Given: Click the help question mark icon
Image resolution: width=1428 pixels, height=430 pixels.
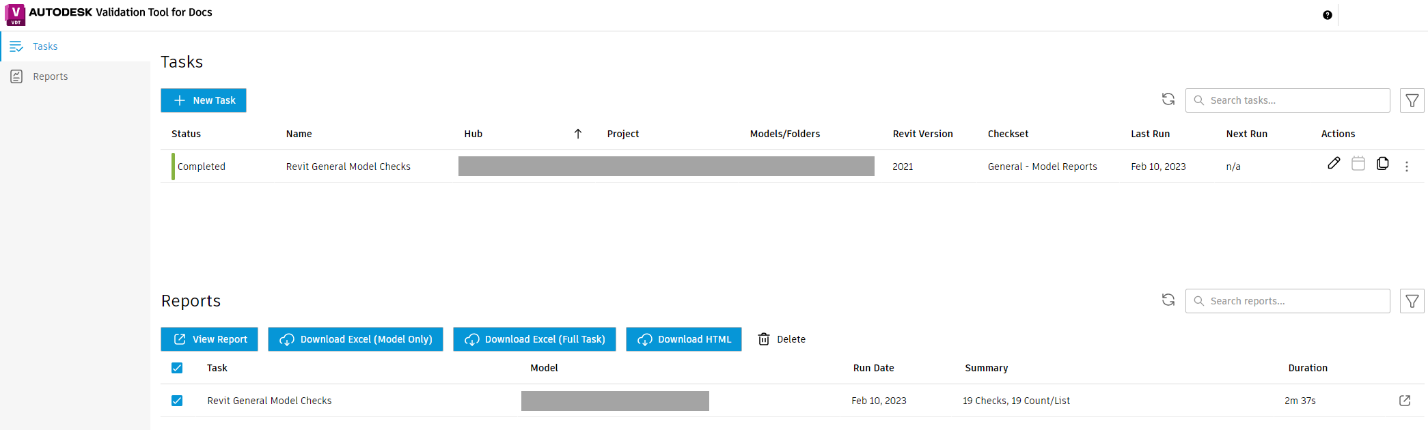Looking at the screenshot, I should 1327,15.
